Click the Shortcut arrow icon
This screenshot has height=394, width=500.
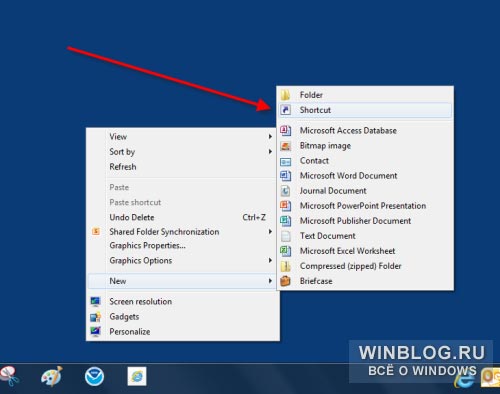(x=285, y=110)
